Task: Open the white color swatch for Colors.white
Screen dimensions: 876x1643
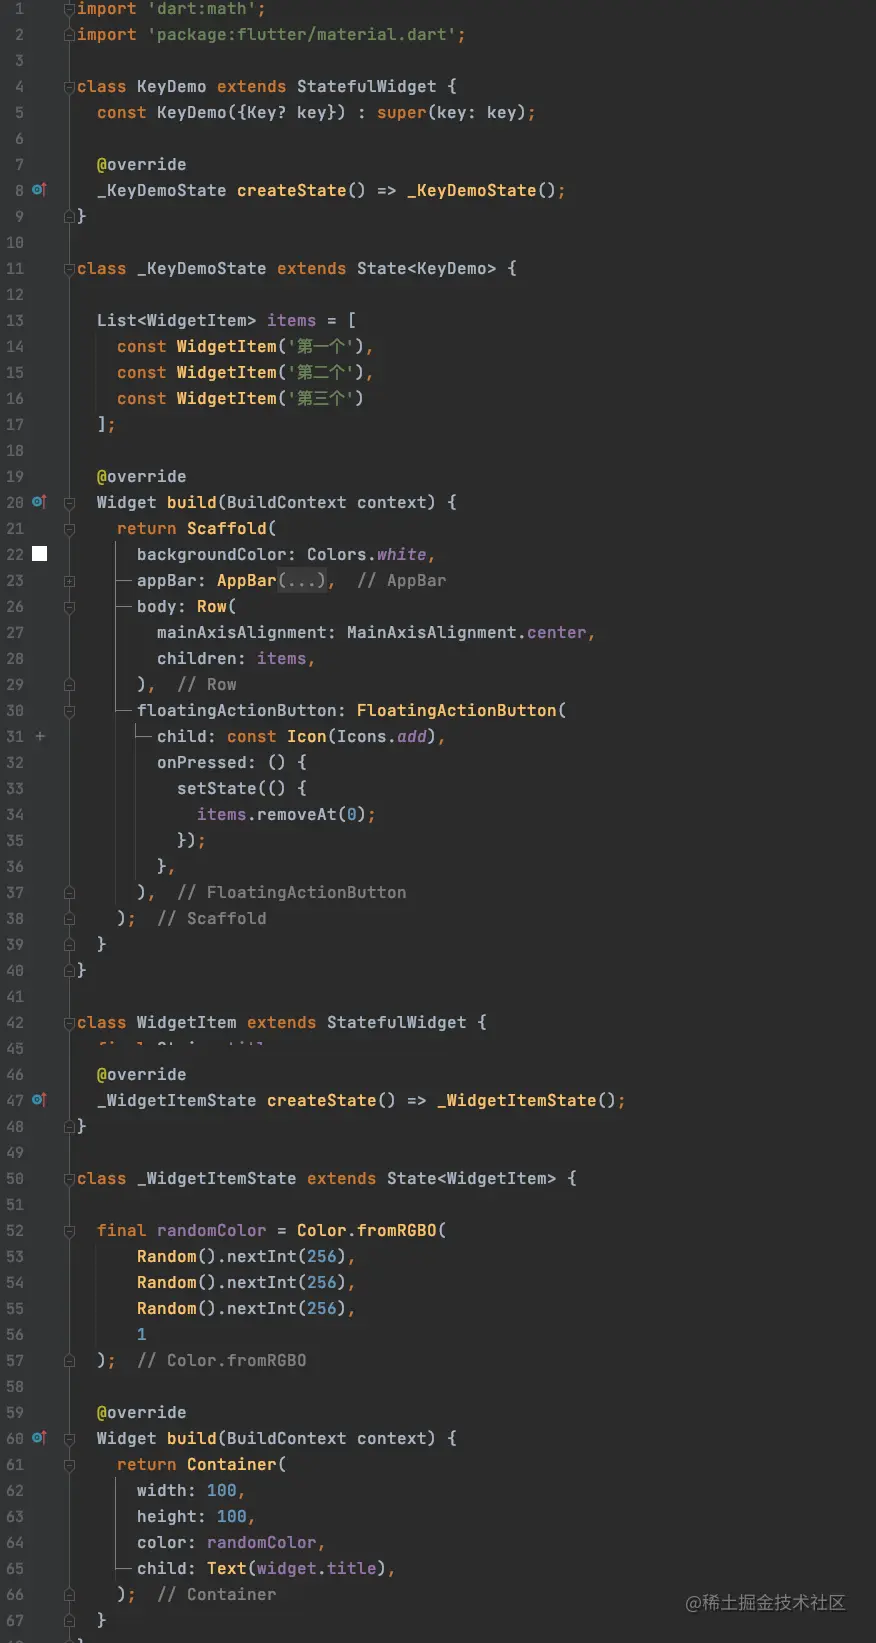Action: (40, 553)
